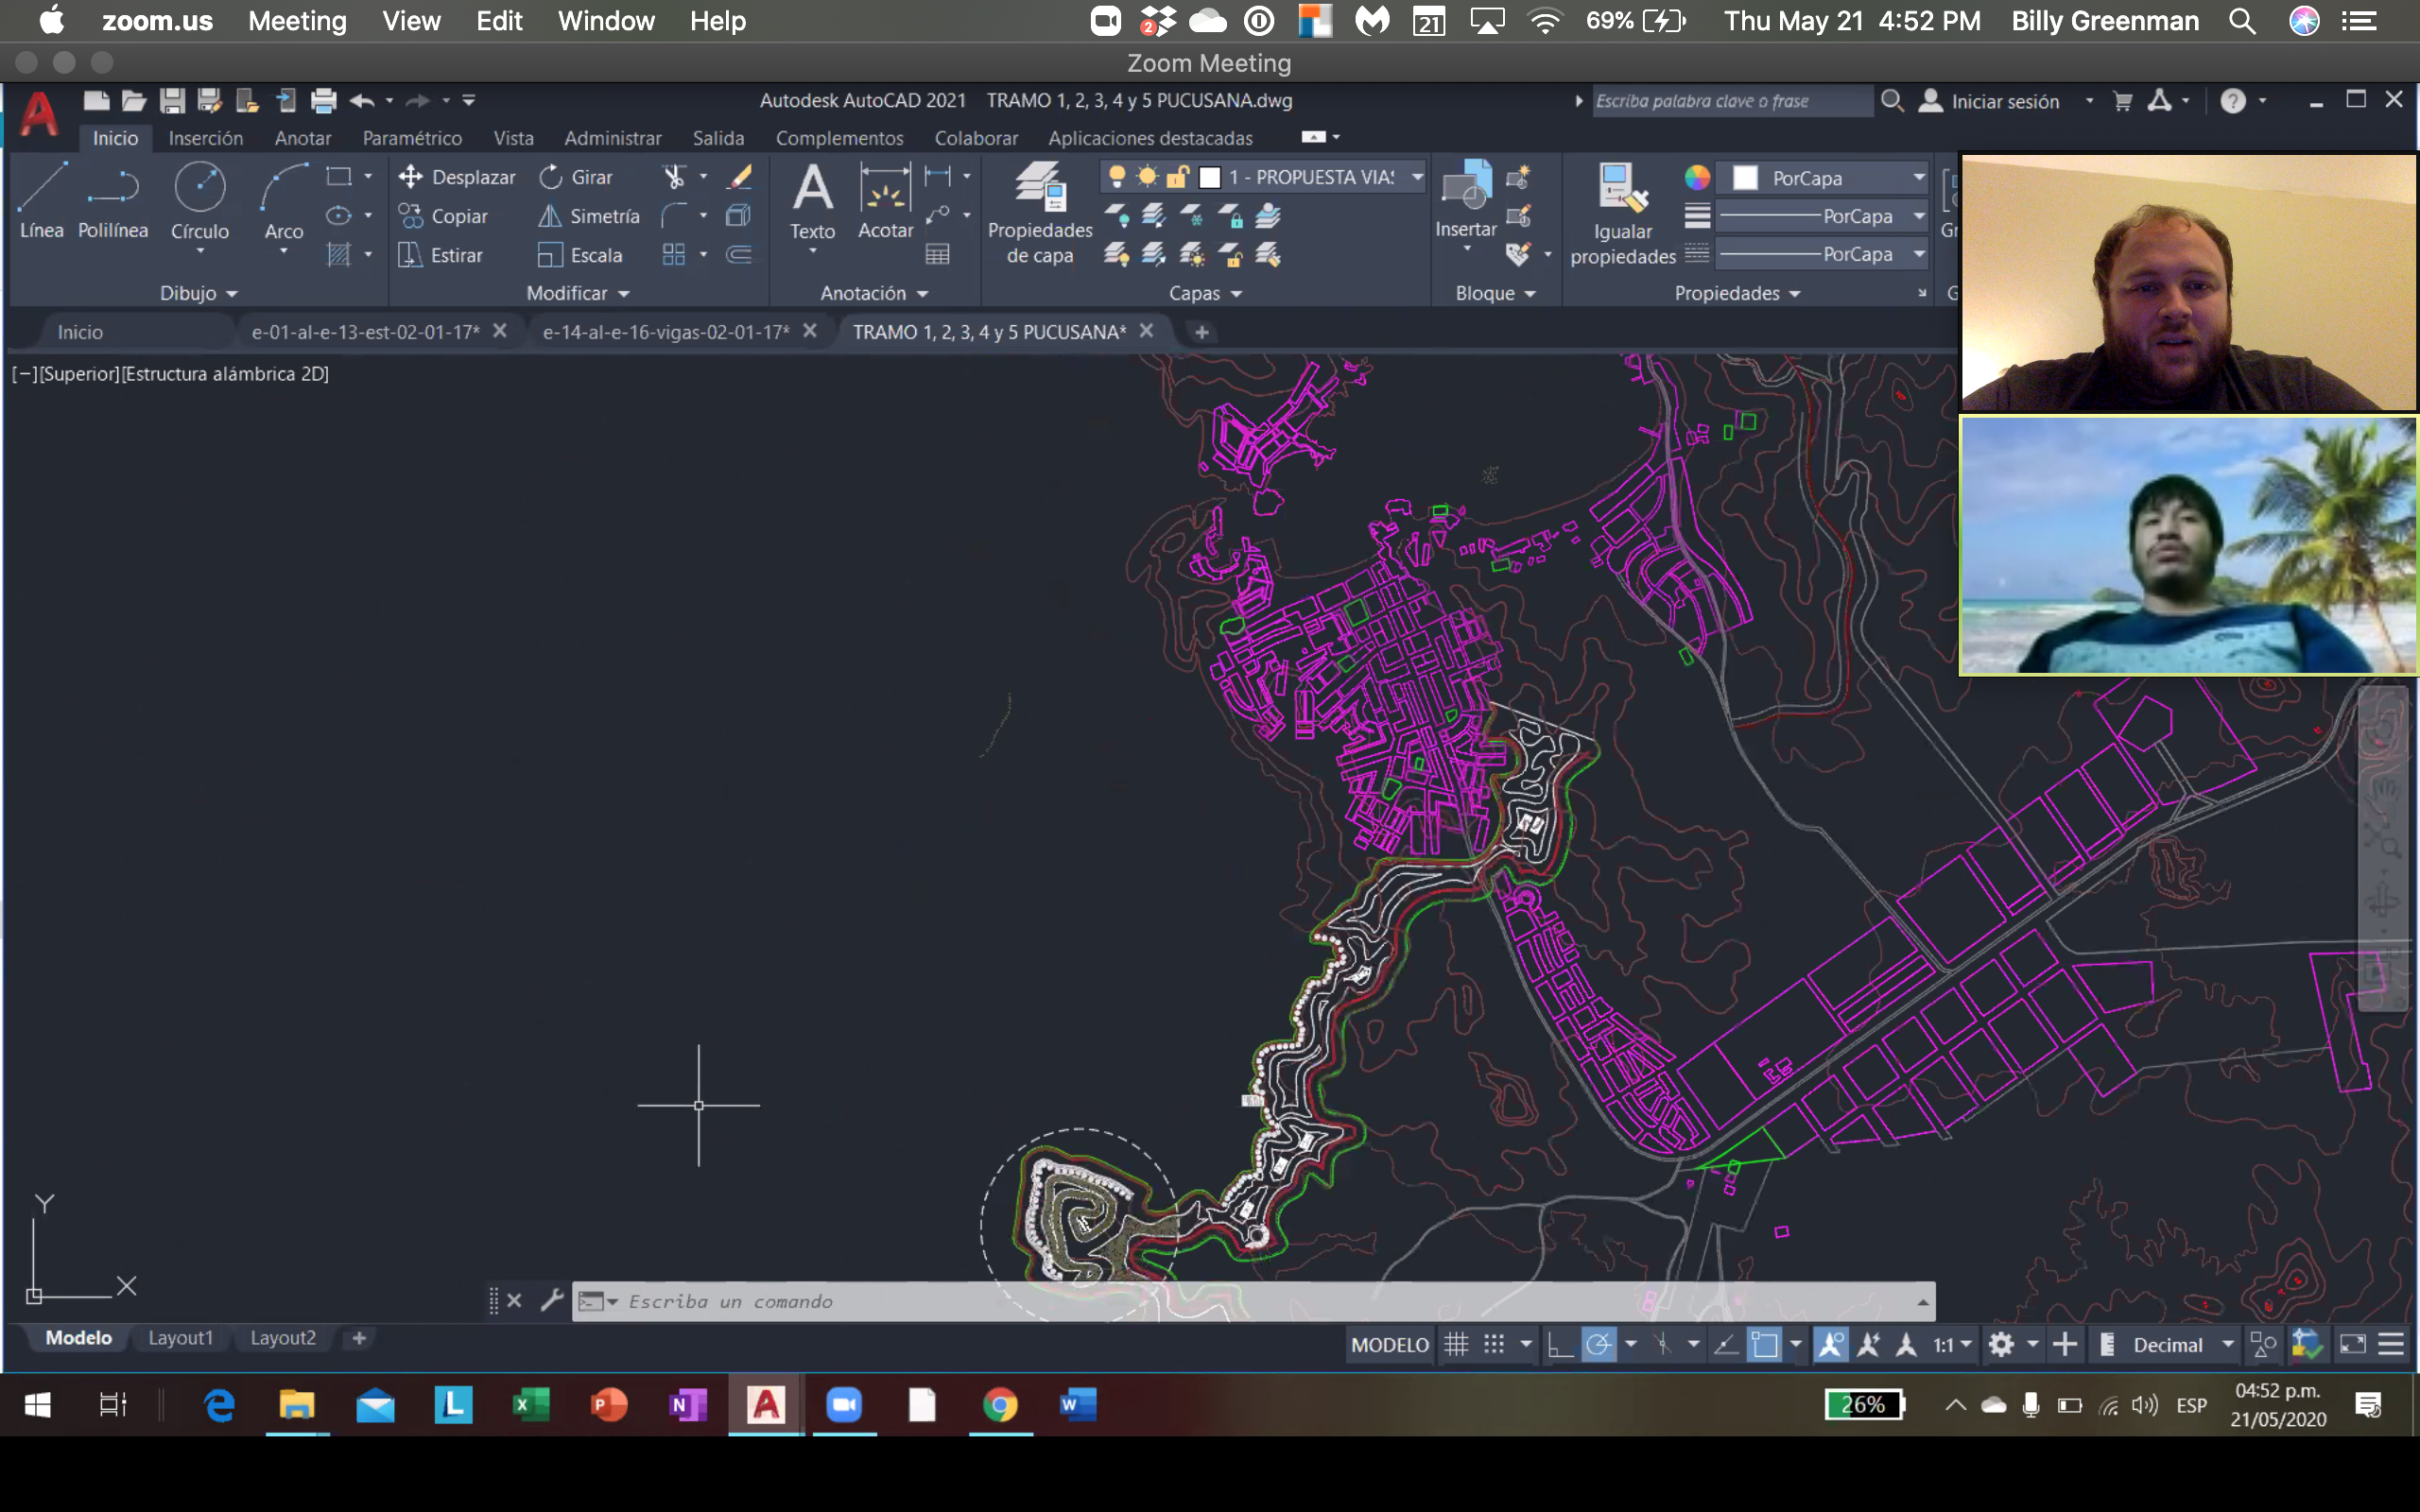This screenshot has height=1512, width=2420.
Task: Switch to the Vista ribbon tab
Action: 513,138
